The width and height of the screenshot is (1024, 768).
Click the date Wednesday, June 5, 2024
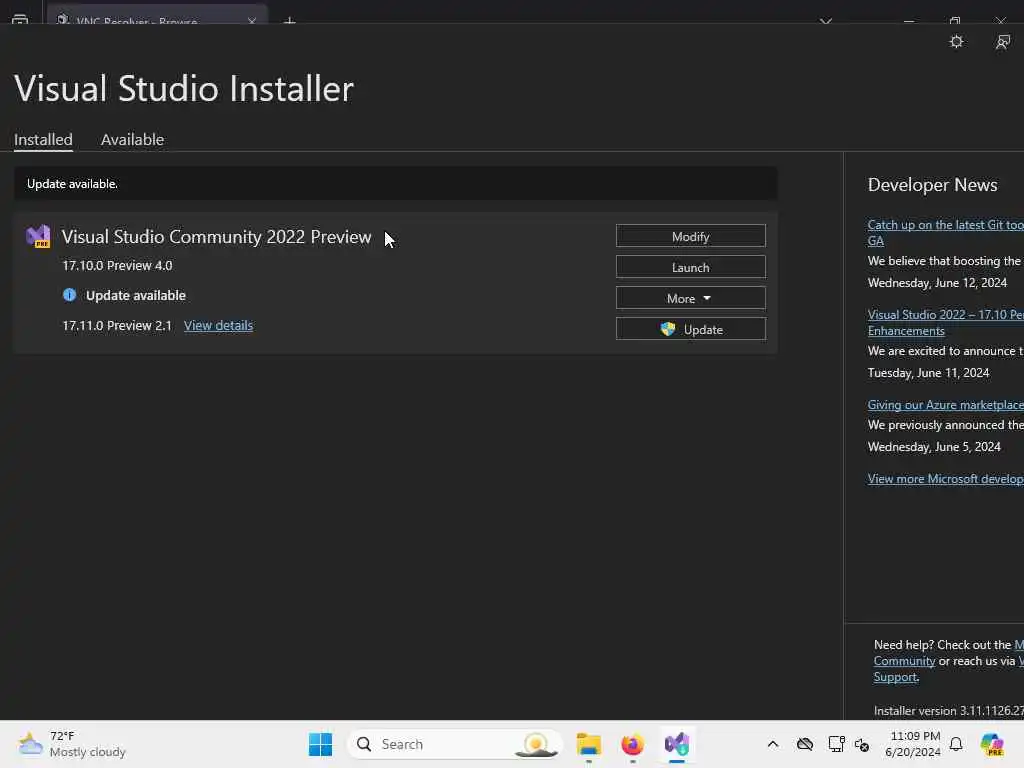tap(934, 447)
